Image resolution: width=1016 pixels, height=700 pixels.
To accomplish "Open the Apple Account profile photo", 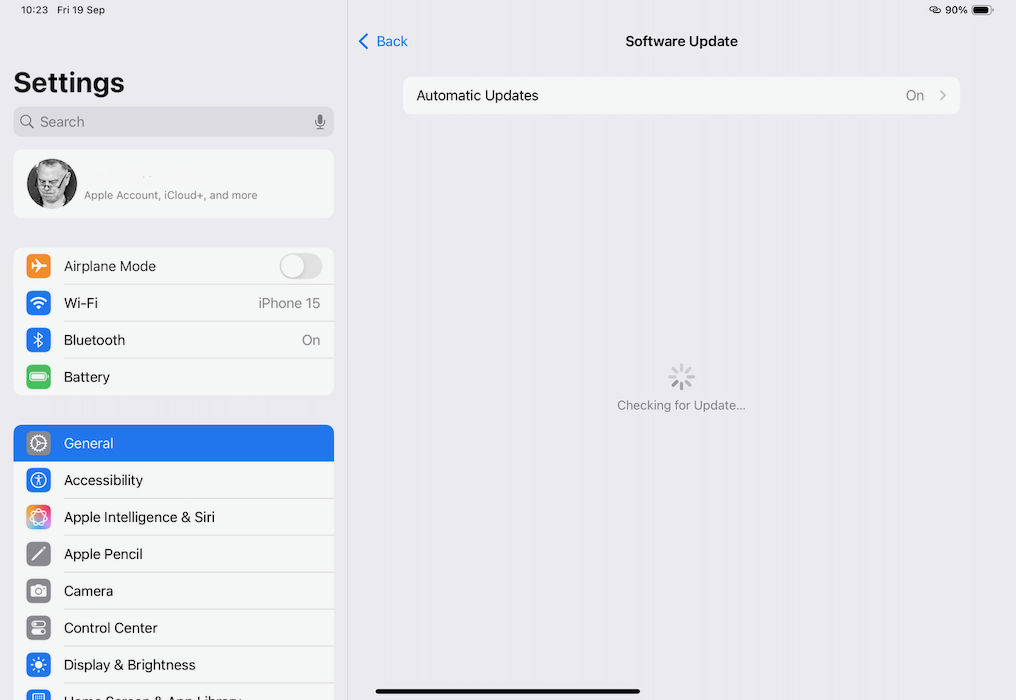I will click(x=52, y=184).
